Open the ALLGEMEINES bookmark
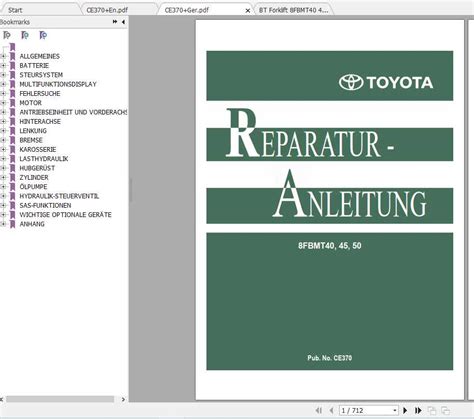 39,56
